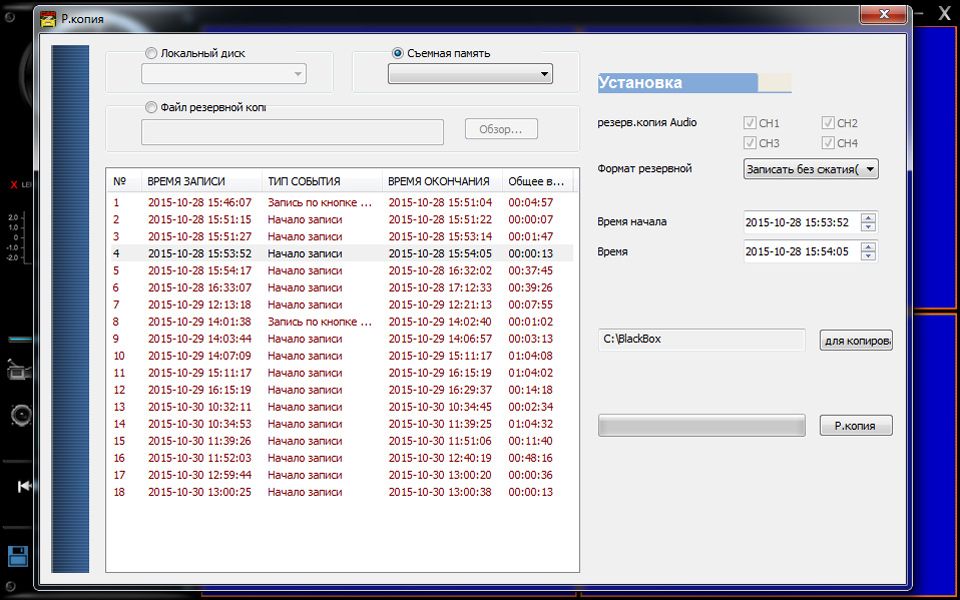Click the Р.копия window title icon
The width and height of the screenshot is (960, 600).
tap(47, 18)
